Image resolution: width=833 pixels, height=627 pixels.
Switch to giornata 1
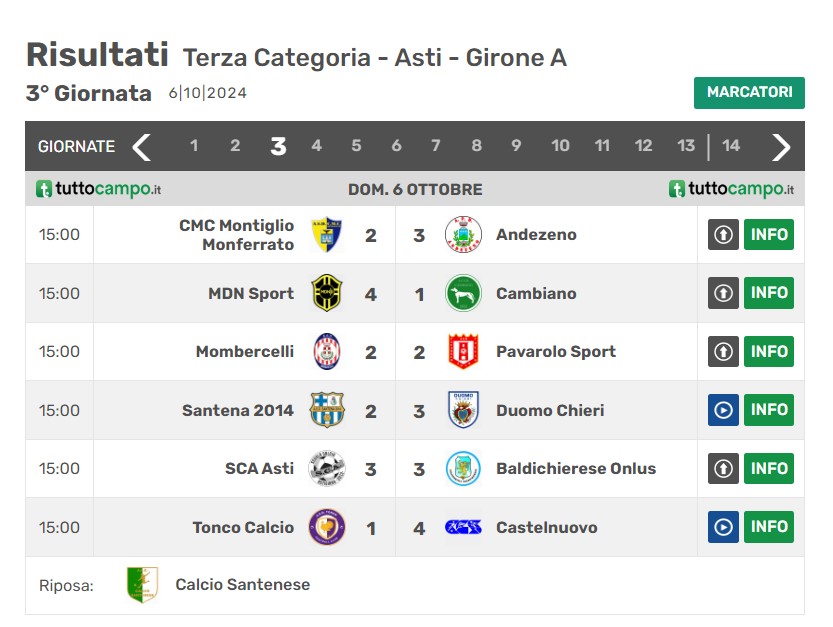[x=194, y=146]
